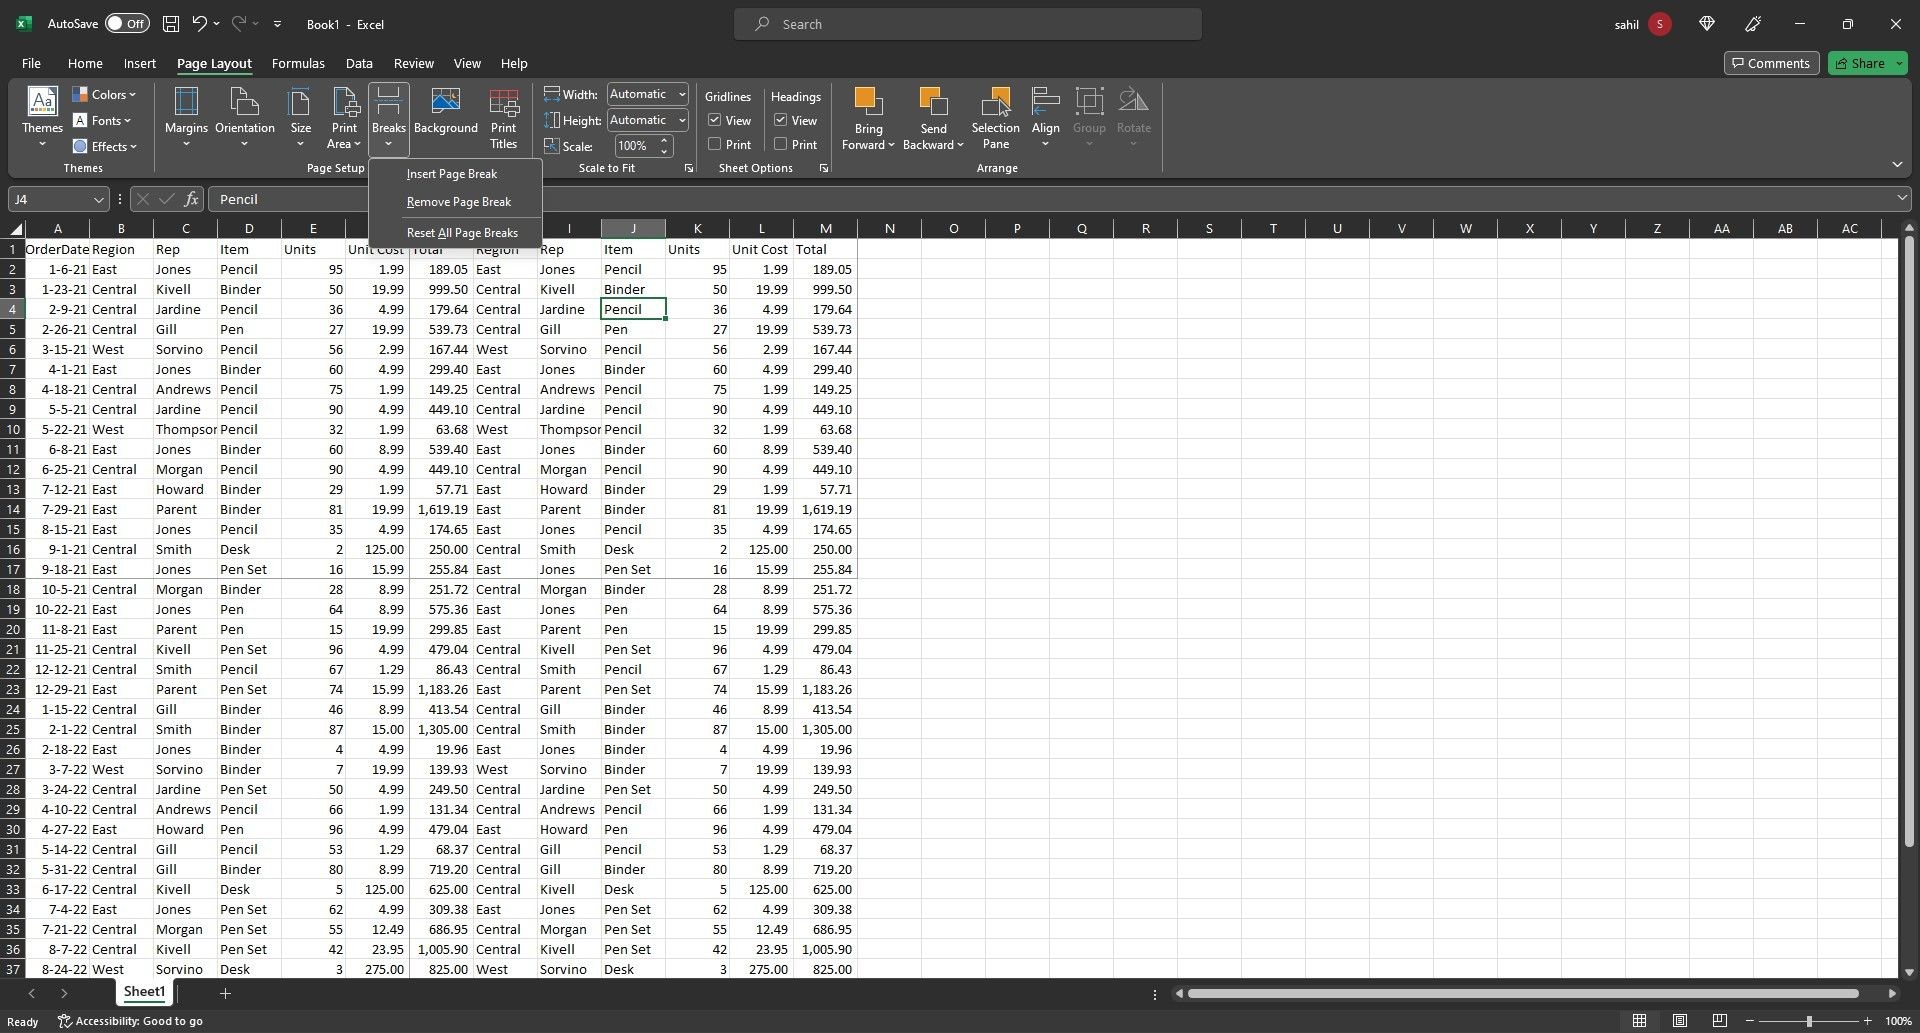Image resolution: width=1920 pixels, height=1033 pixels.
Task: Toggle Headings View checkbox
Action: click(x=780, y=120)
